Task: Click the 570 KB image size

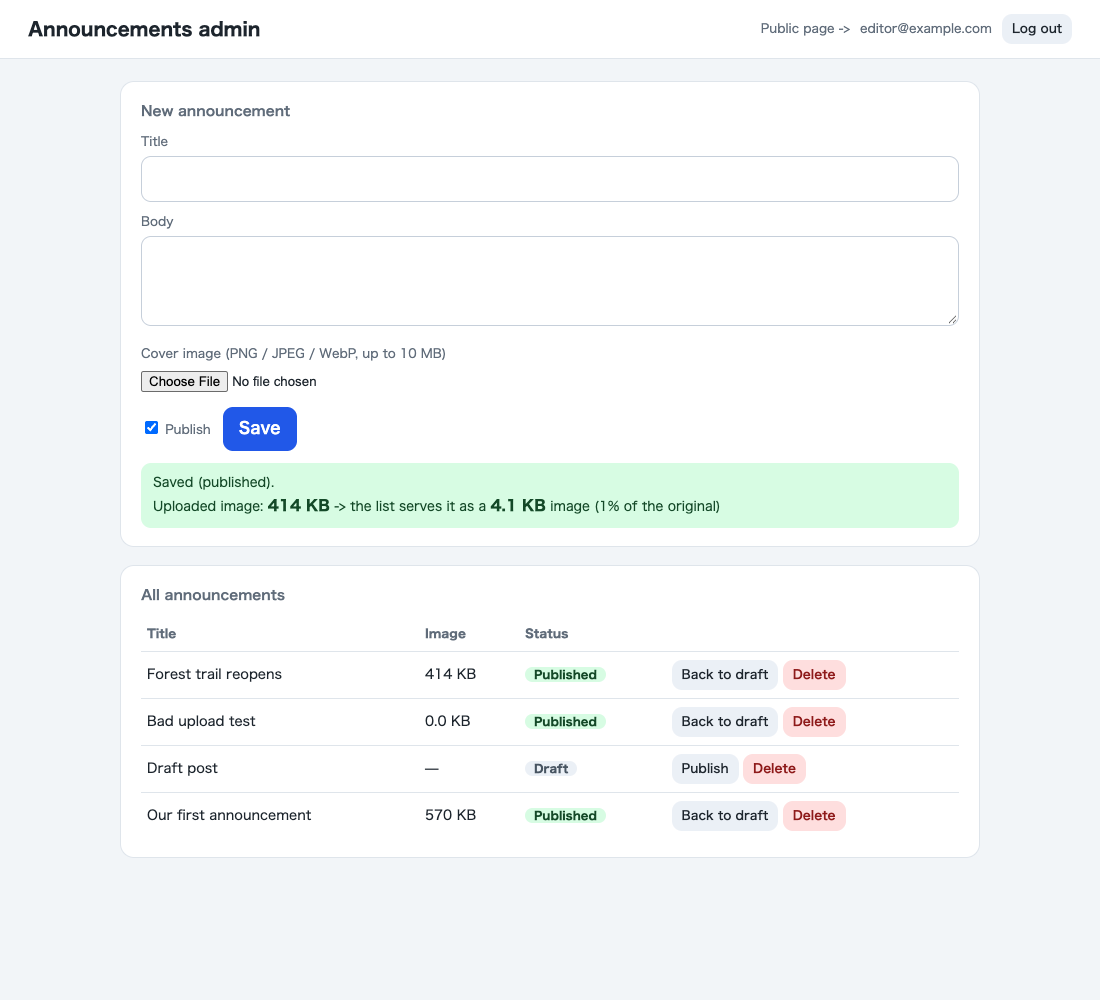Action: (x=450, y=815)
